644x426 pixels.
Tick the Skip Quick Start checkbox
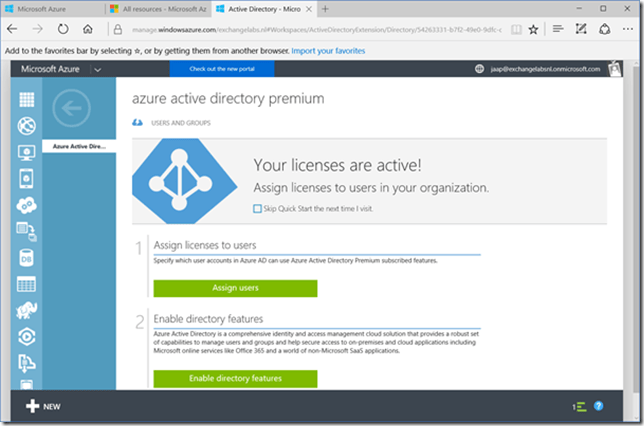(x=257, y=209)
